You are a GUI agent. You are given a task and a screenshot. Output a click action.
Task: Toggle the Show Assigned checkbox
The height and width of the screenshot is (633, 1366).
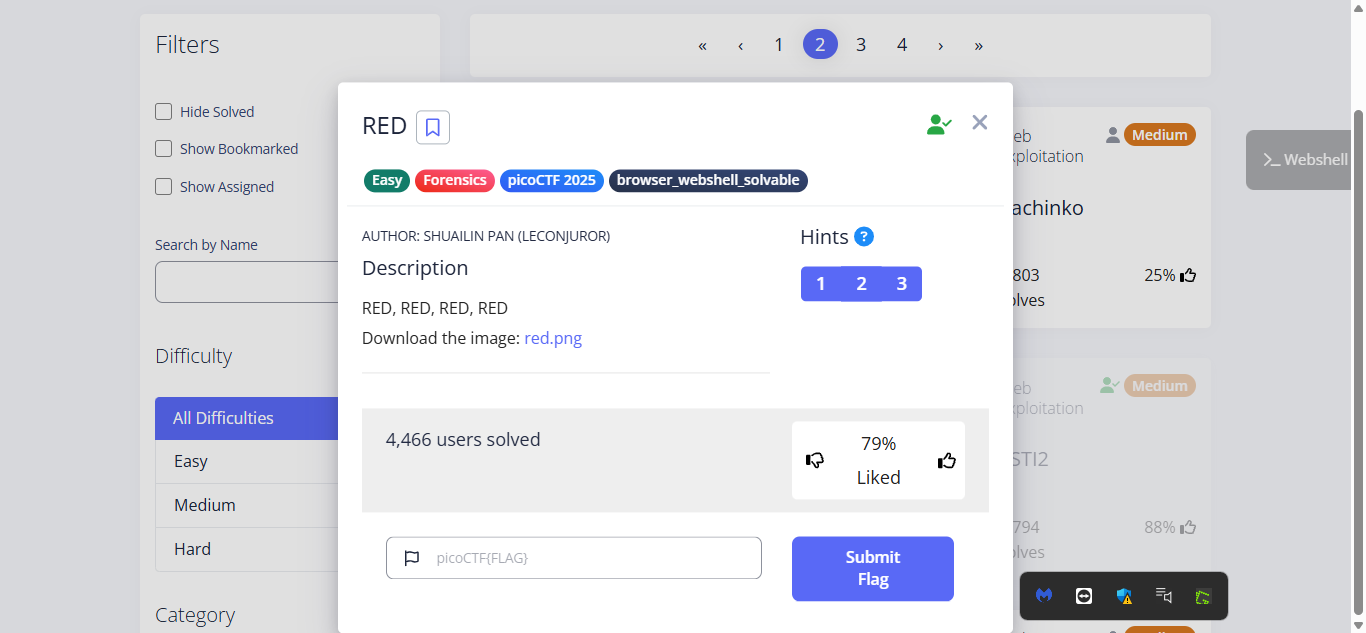tap(164, 187)
